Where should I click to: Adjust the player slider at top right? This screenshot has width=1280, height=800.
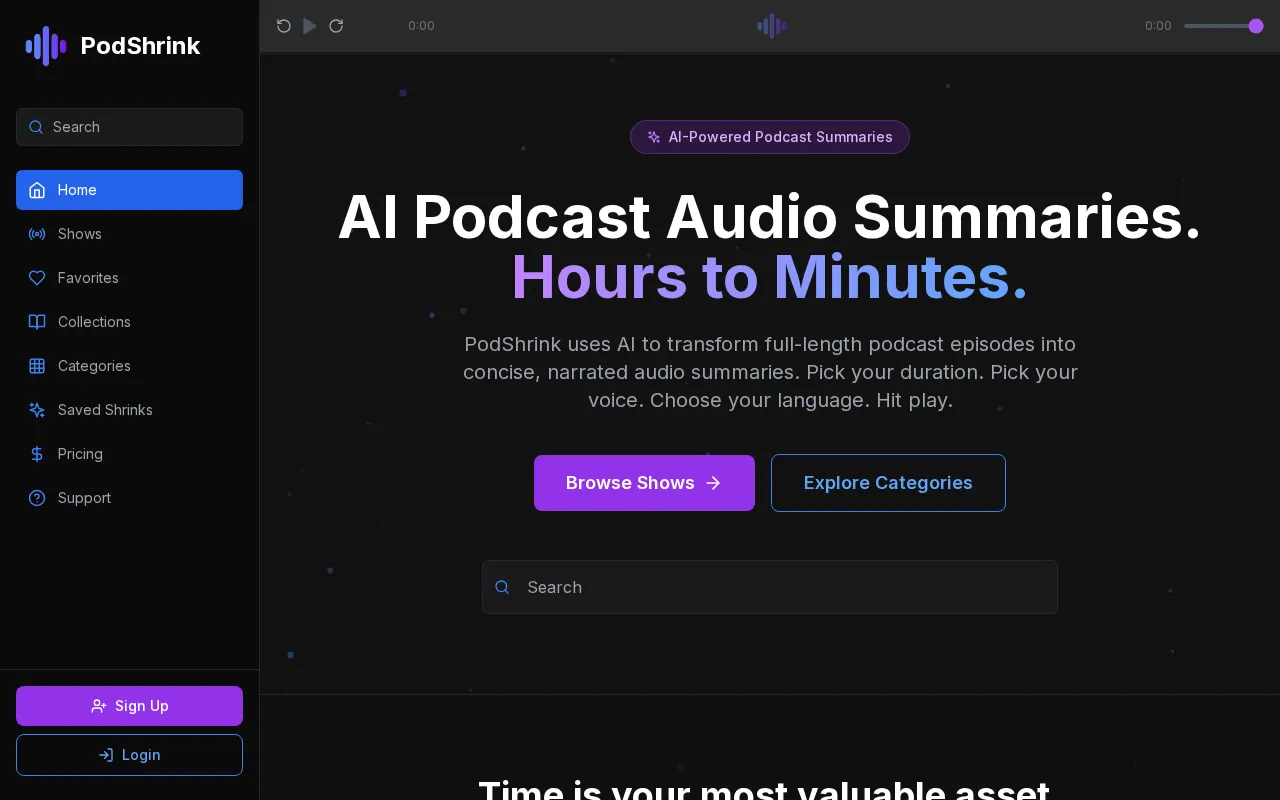pyautogui.click(x=1224, y=26)
